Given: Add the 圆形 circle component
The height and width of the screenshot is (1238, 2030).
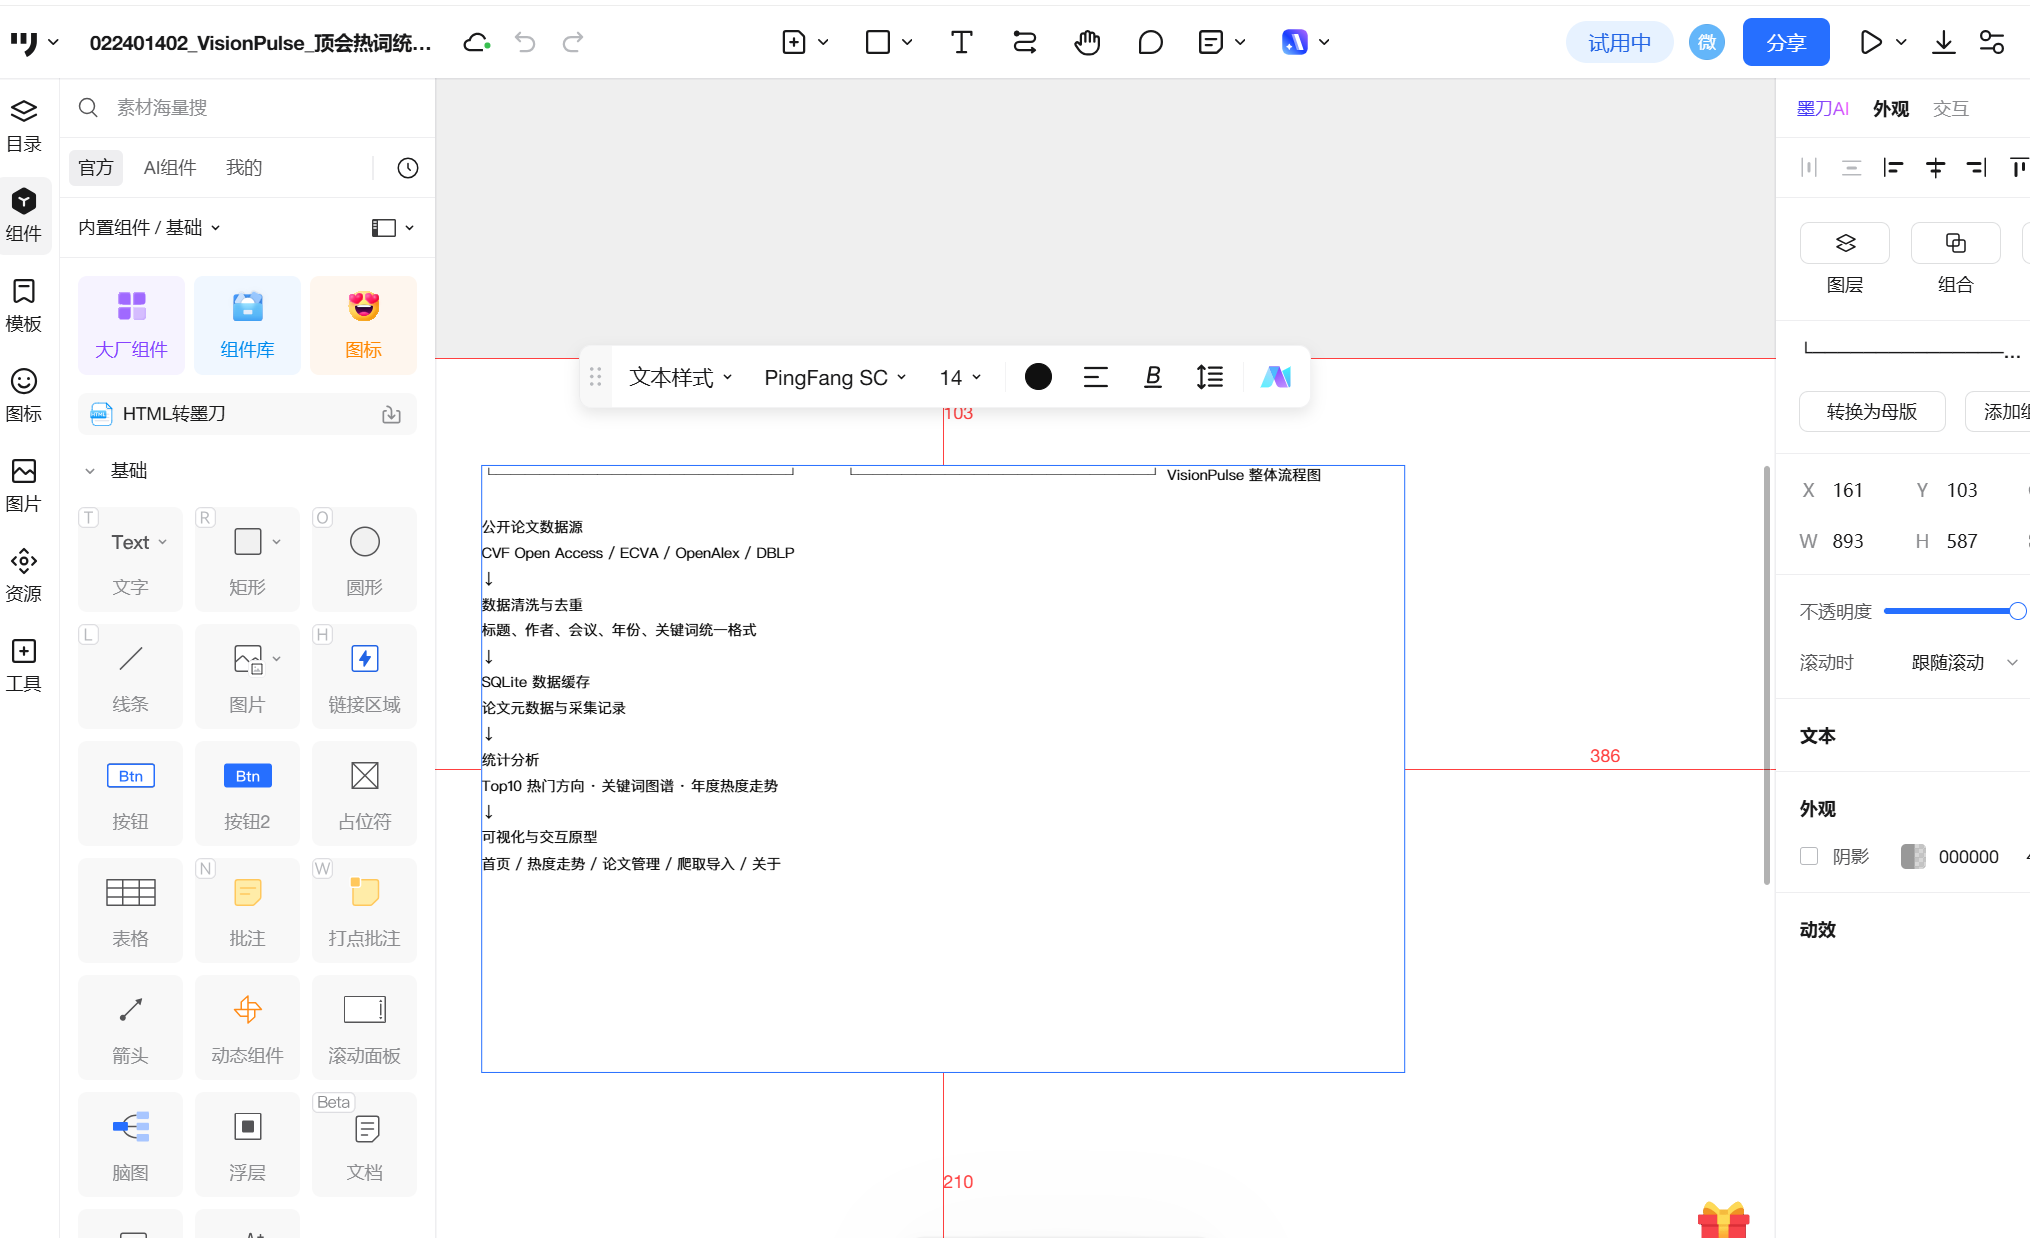Looking at the screenshot, I should point(364,560).
